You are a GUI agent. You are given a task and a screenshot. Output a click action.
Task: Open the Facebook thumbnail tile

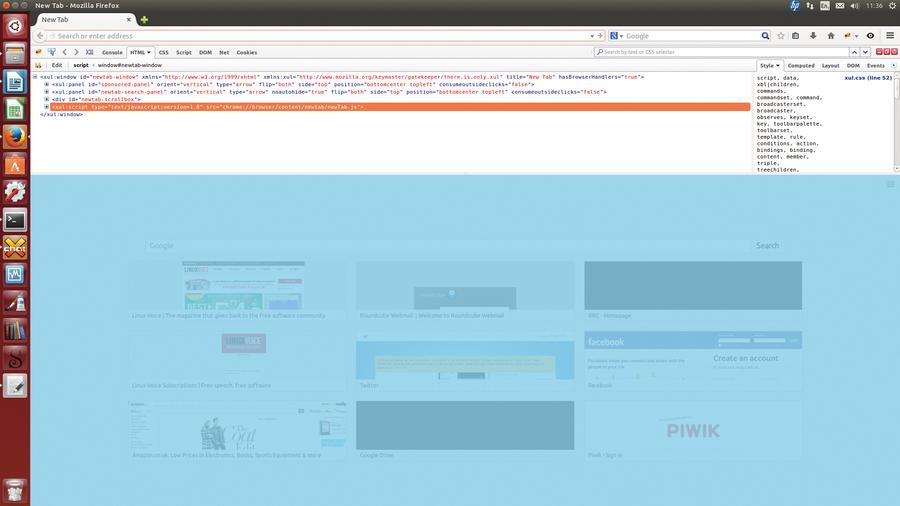pos(693,360)
